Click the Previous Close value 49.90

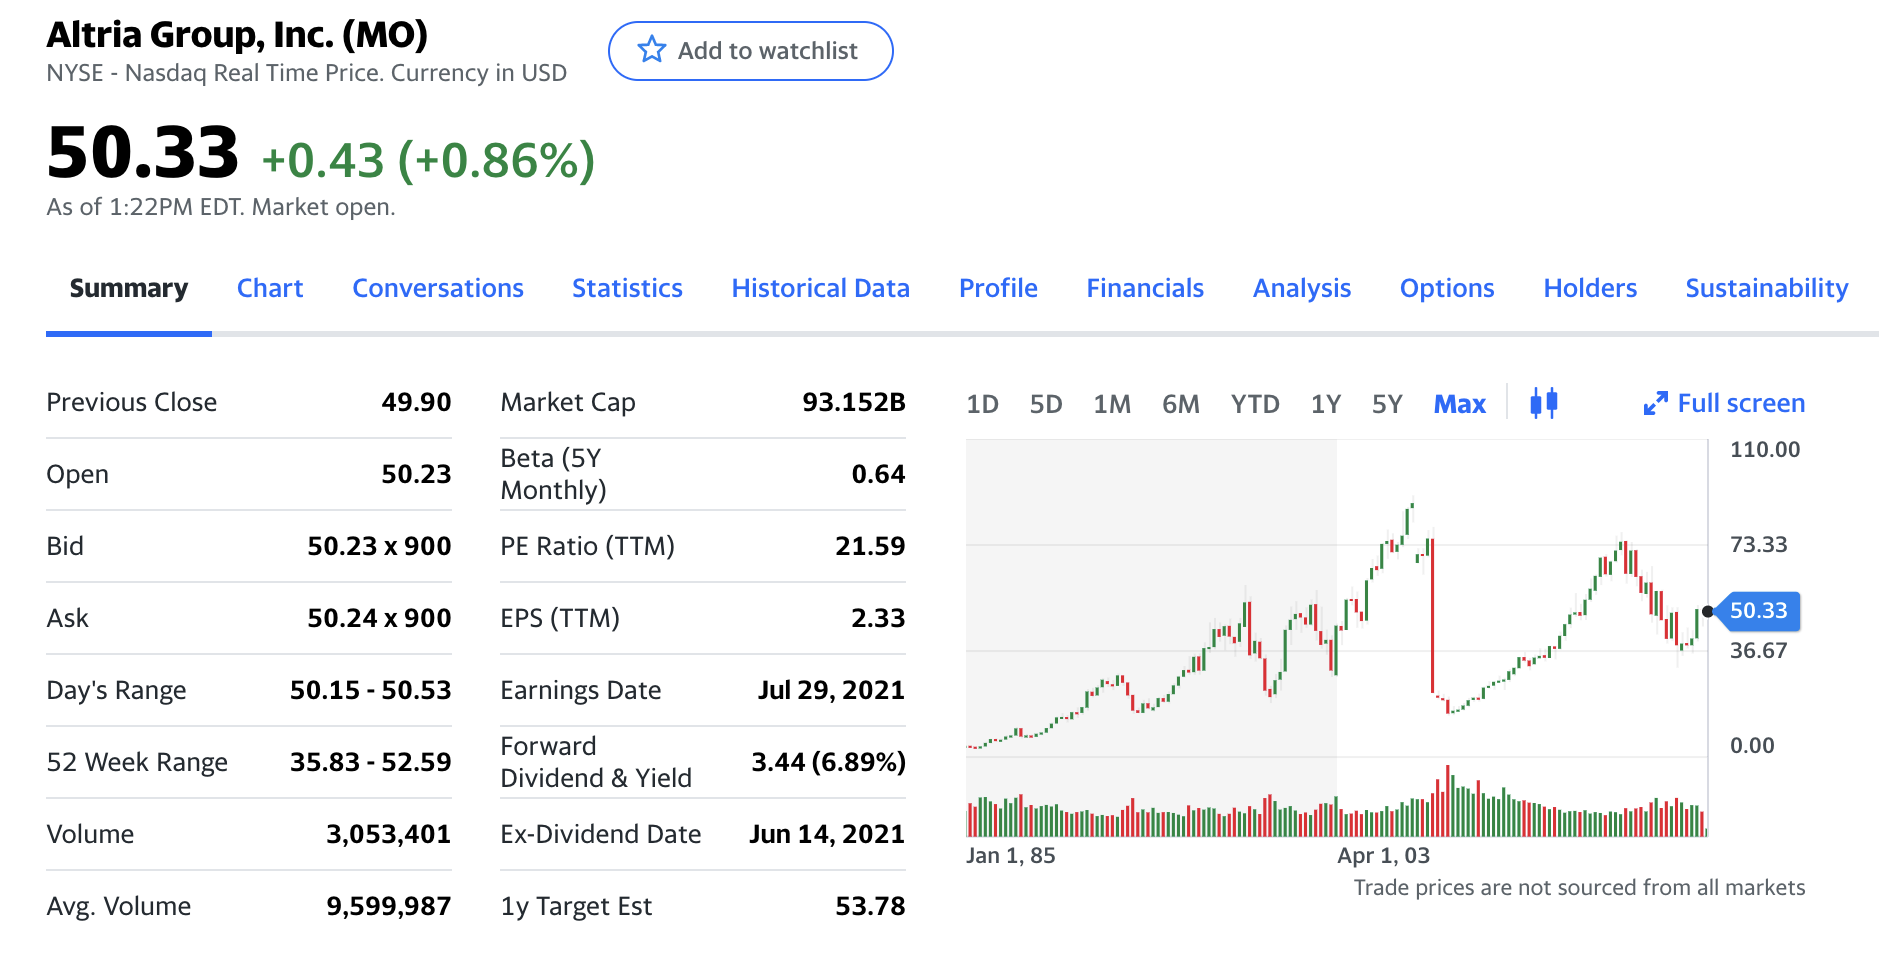pos(416,402)
